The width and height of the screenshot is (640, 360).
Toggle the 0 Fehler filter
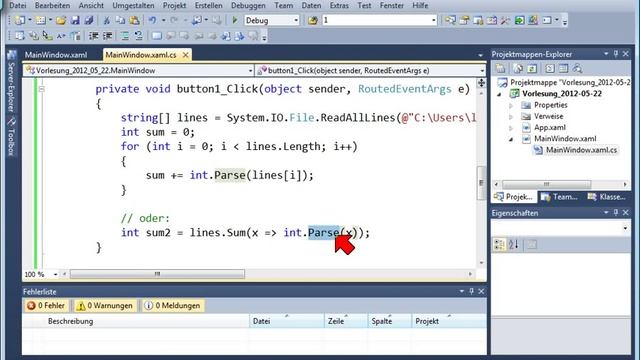tap(46, 305)
